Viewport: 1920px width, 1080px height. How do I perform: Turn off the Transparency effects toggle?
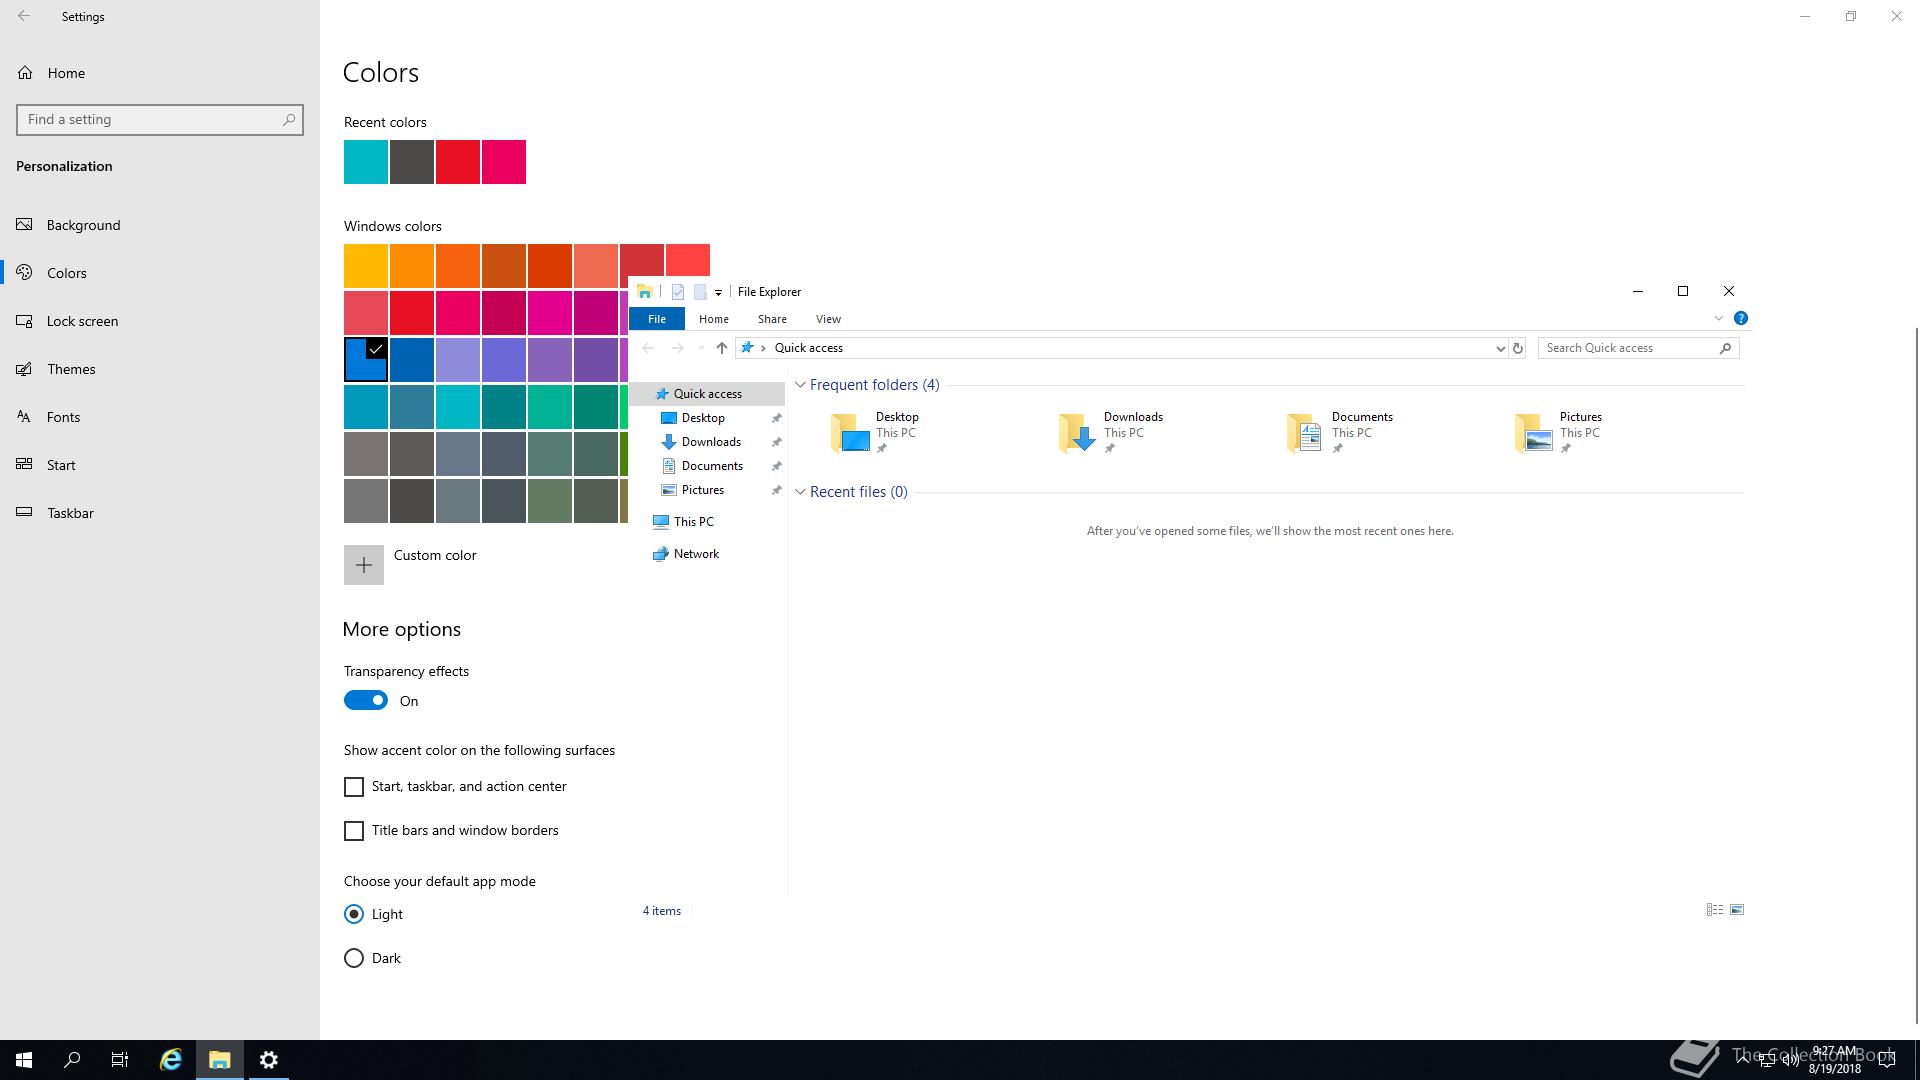pyautogui.click(x=366, y=701)
